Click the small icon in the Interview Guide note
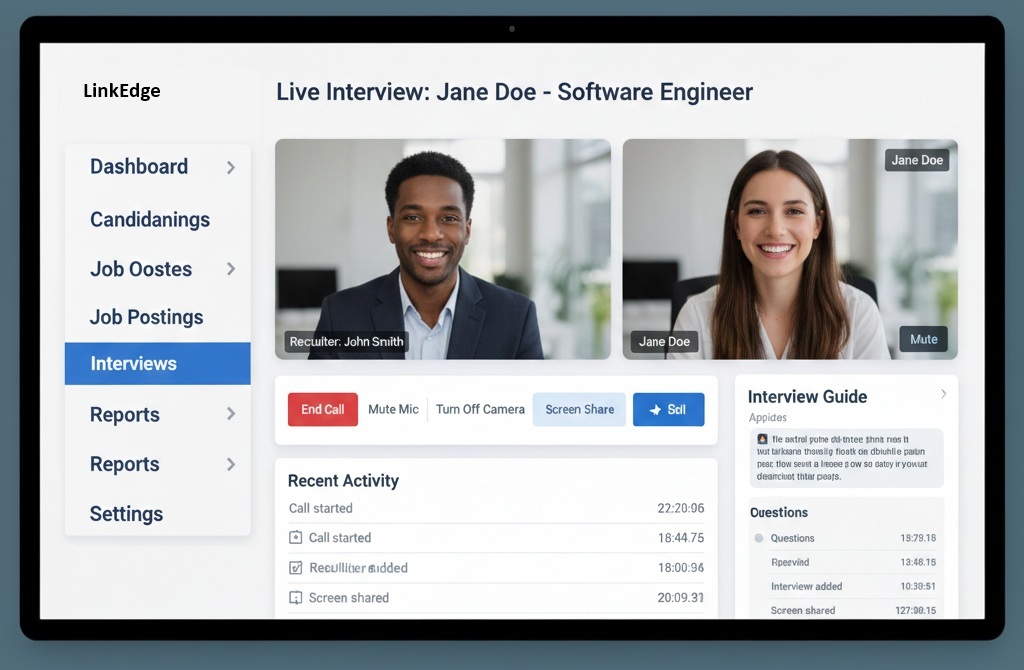Screen dimensions: 1024x670 click(x=762, y=439)
